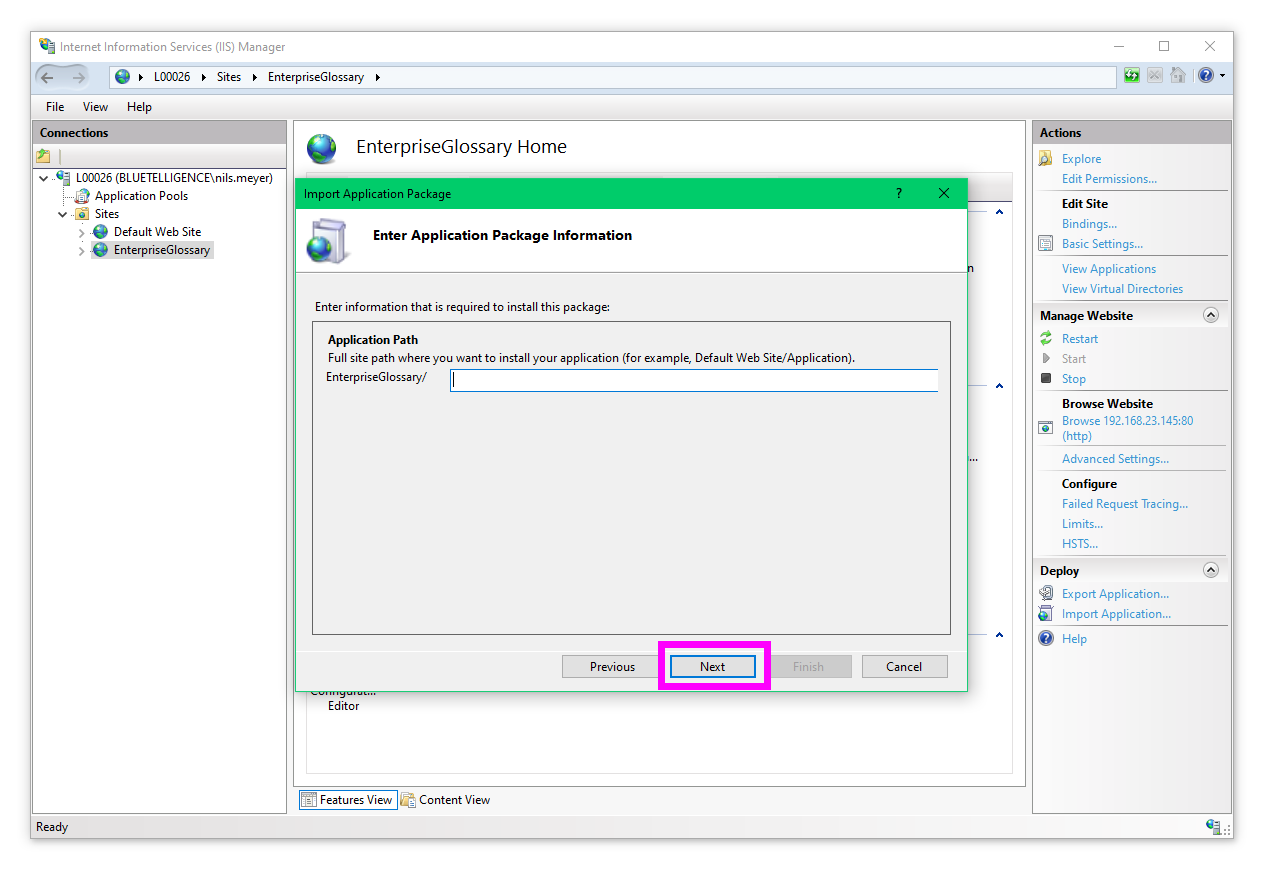Click the Next button
Viewport: 1267px width, 872px height.
point(712,667)
